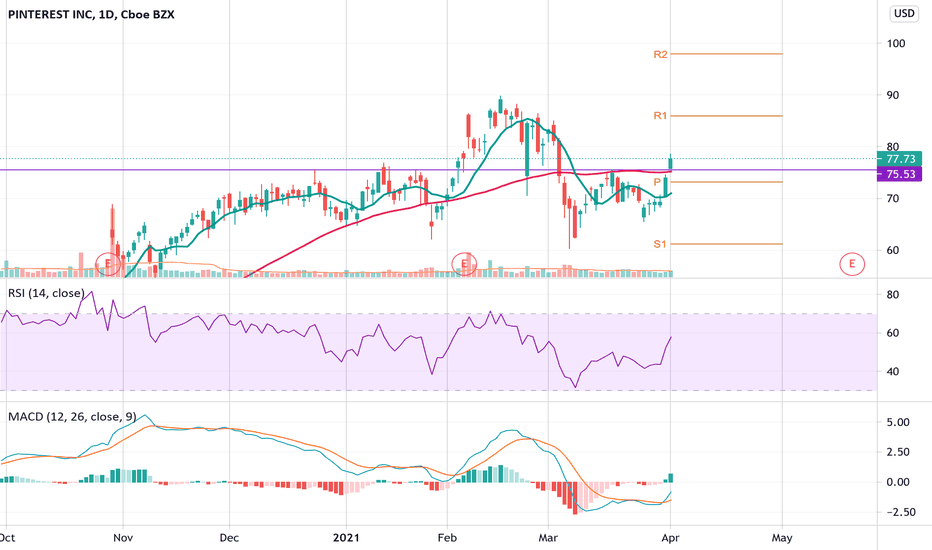This screenshot has height=550, width=932.
Task: Click the earnings E marker near February
Action: 464,263
